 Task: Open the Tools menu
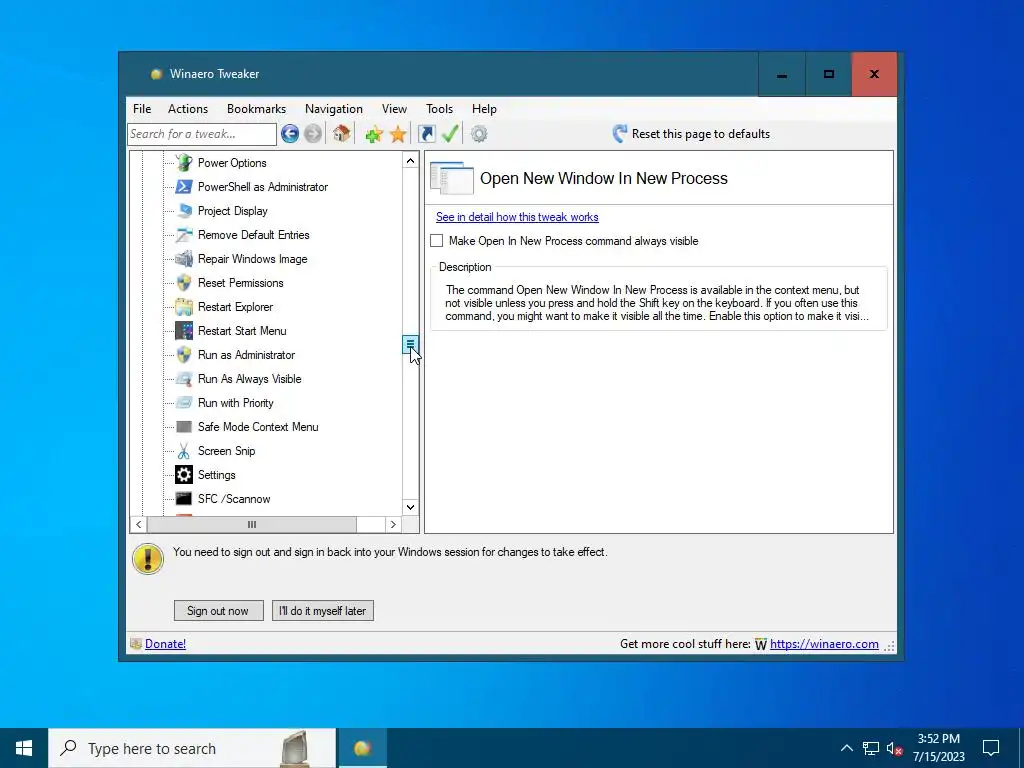(x=440, y=109)
